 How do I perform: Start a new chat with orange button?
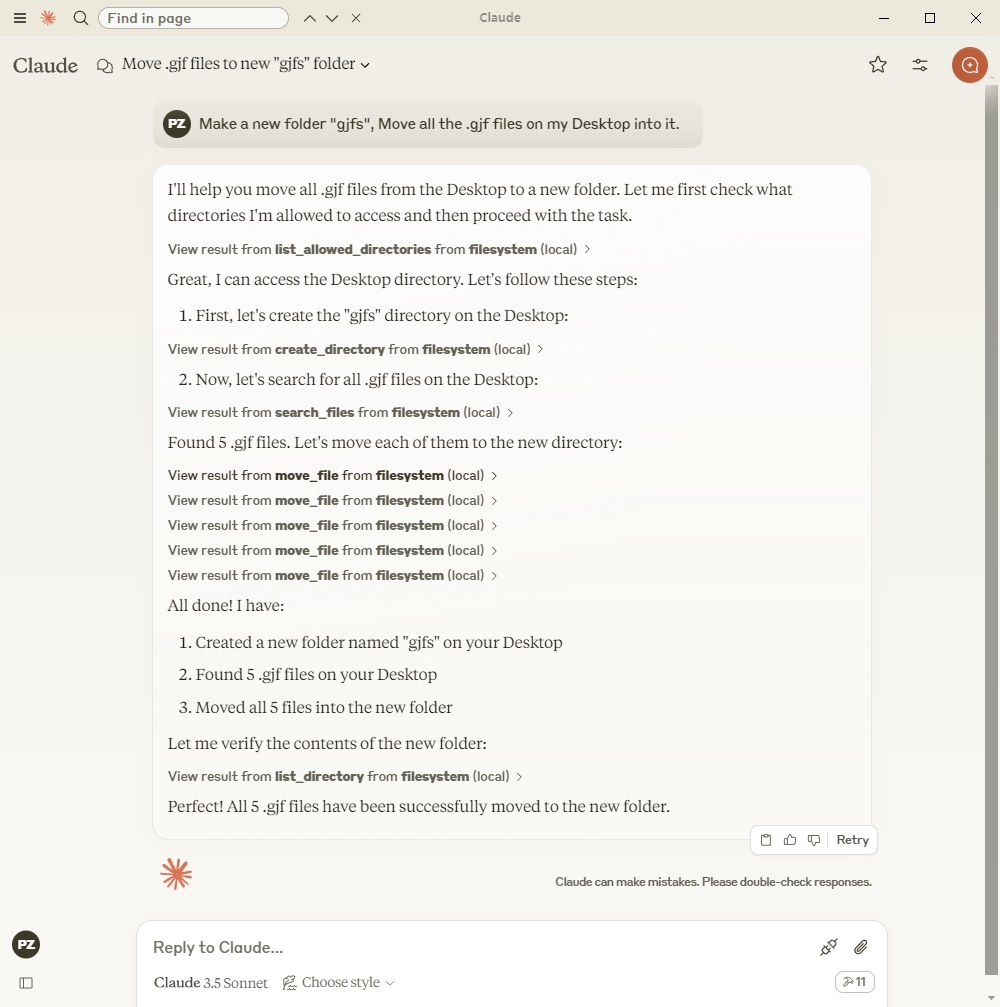pos(969,65)
